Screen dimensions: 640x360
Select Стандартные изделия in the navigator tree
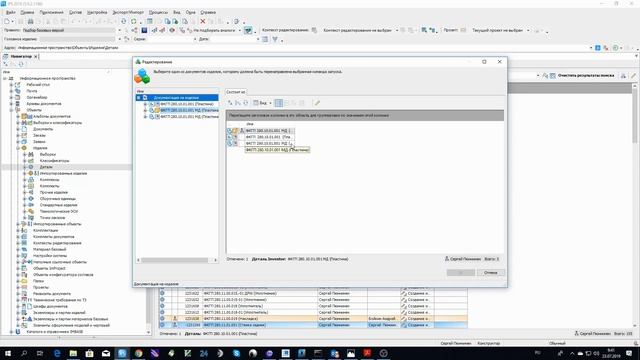[58, 205]
